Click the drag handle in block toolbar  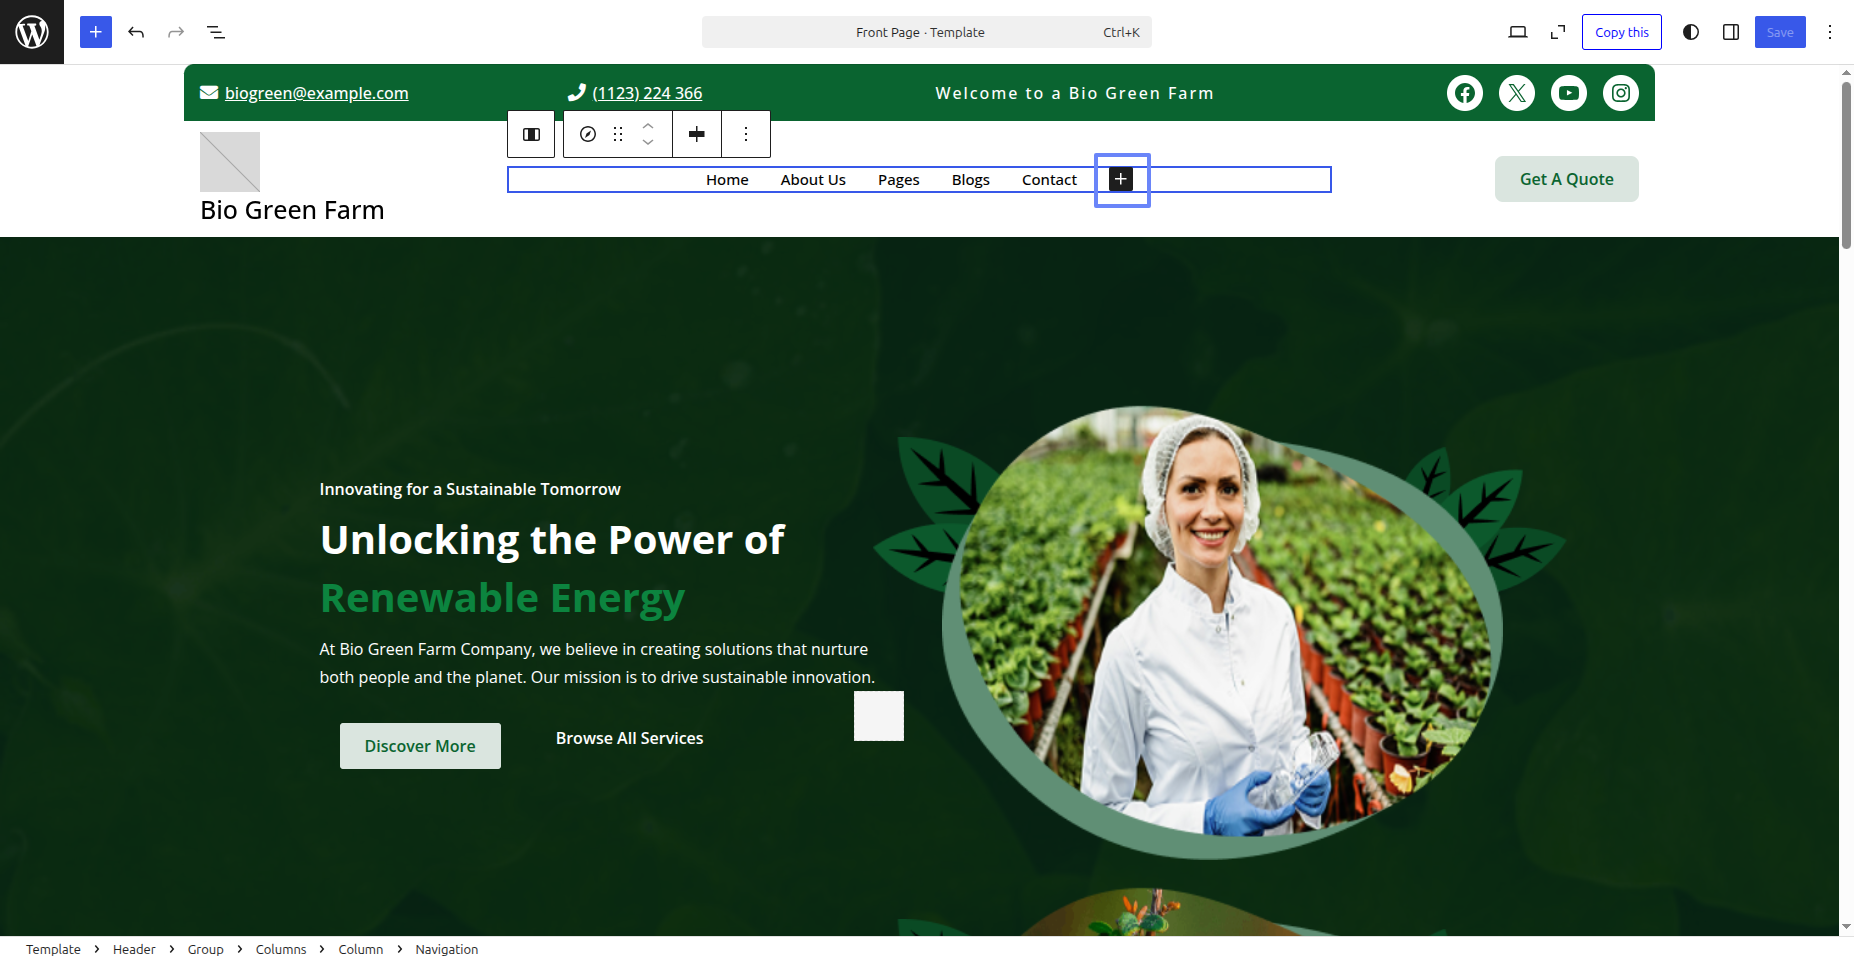(618, 134)
